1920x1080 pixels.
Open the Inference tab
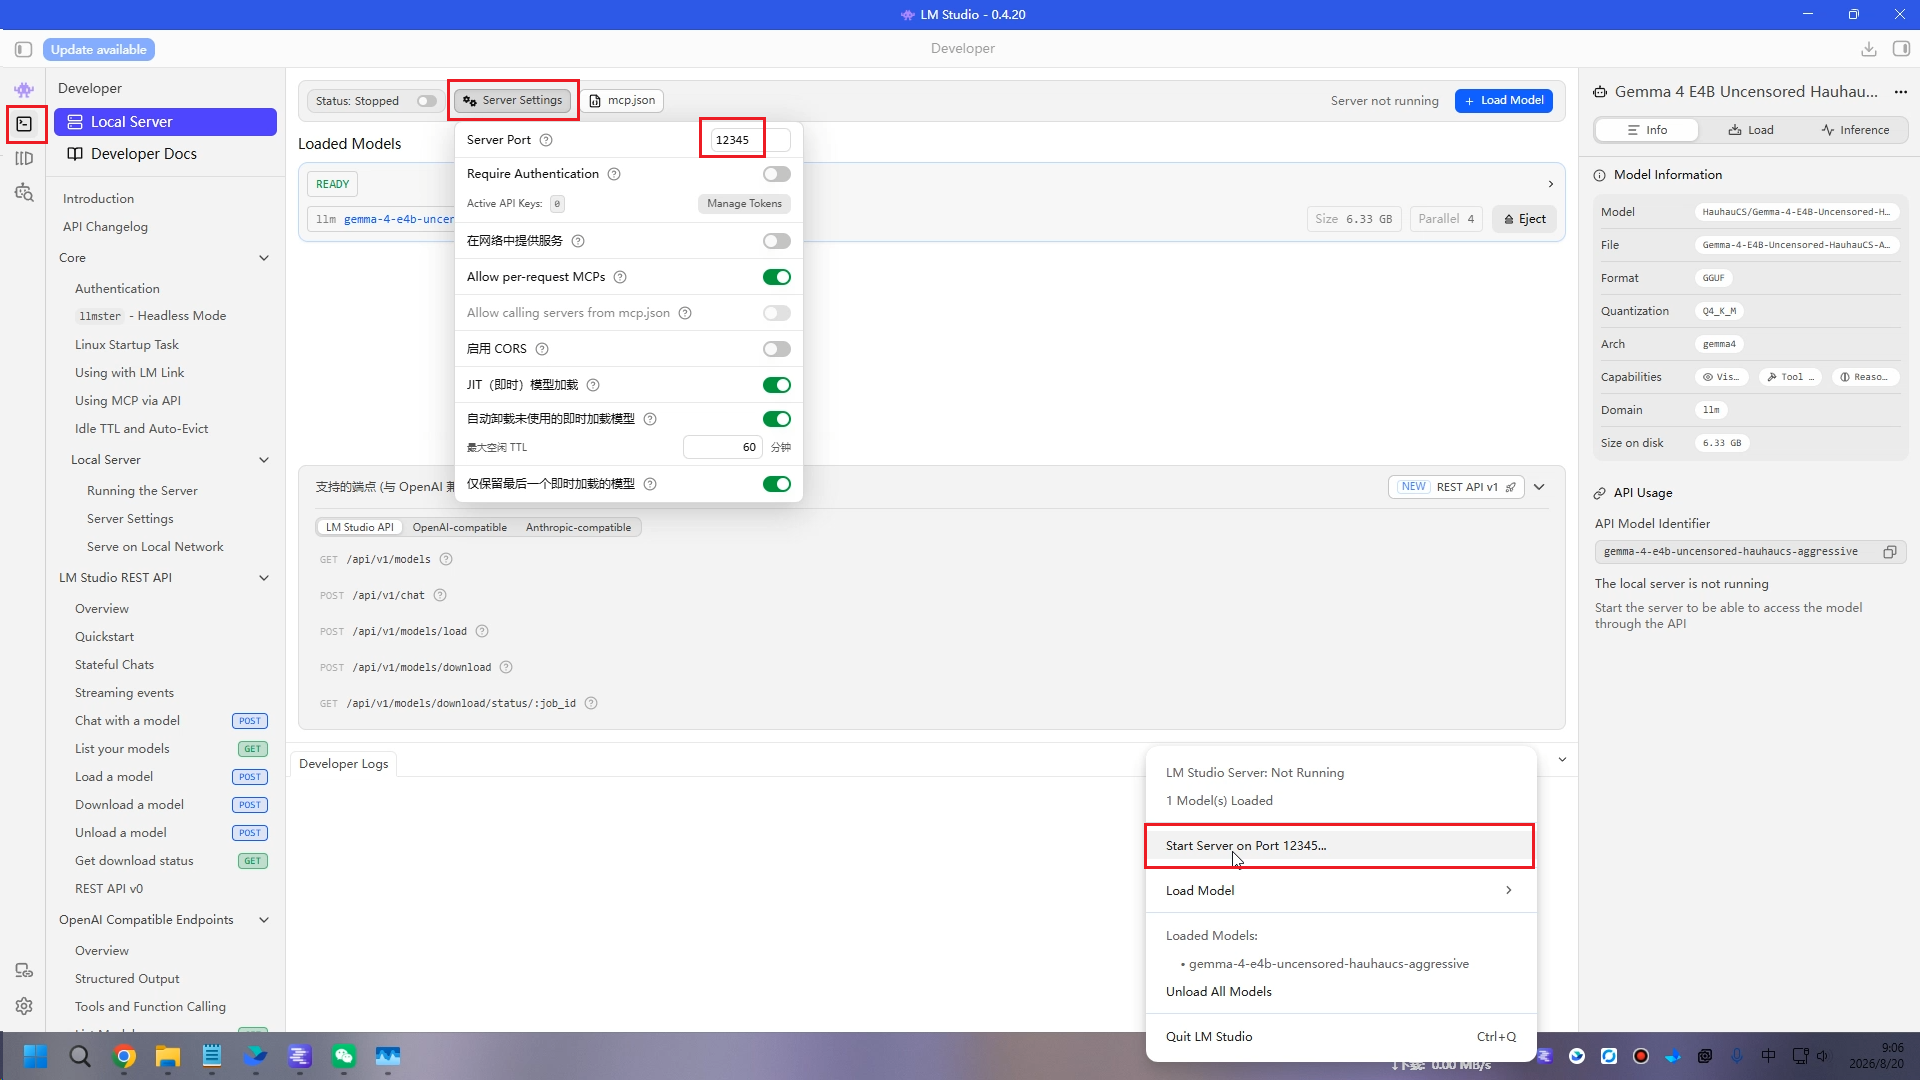[1855, 130]
